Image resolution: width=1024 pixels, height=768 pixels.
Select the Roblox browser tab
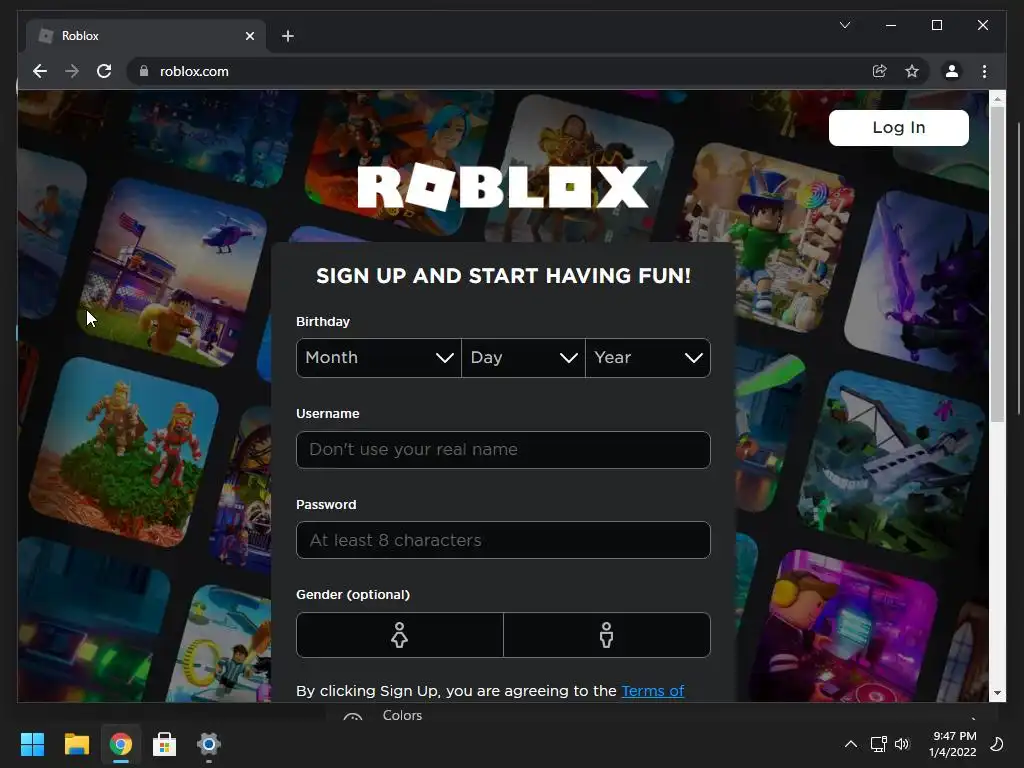click(x=146, y=36)
